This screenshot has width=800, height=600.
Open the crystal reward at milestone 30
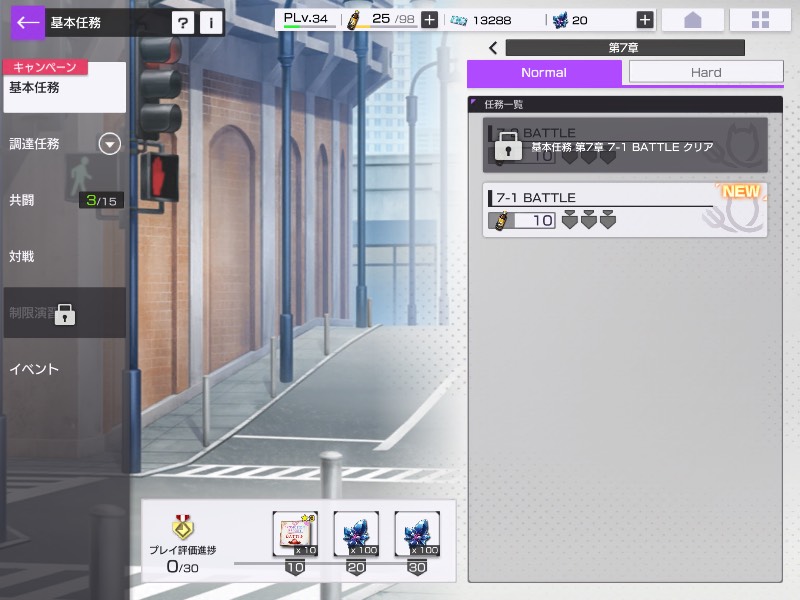(417, 534)
